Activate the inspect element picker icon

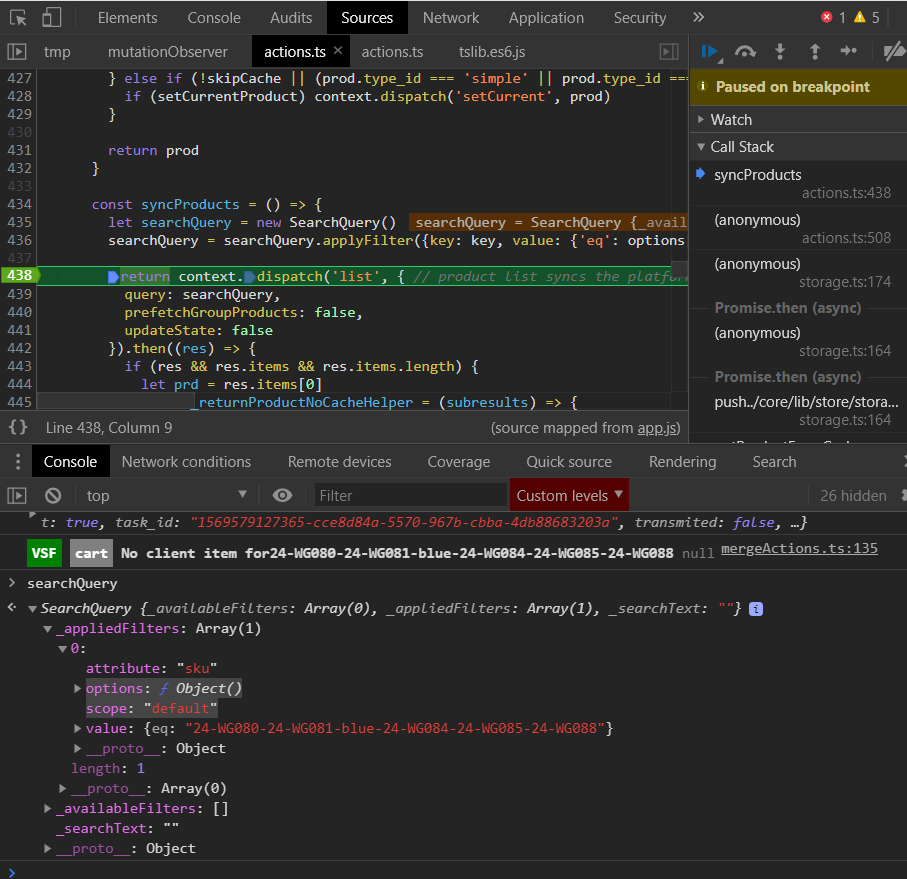tap(18, 18)
